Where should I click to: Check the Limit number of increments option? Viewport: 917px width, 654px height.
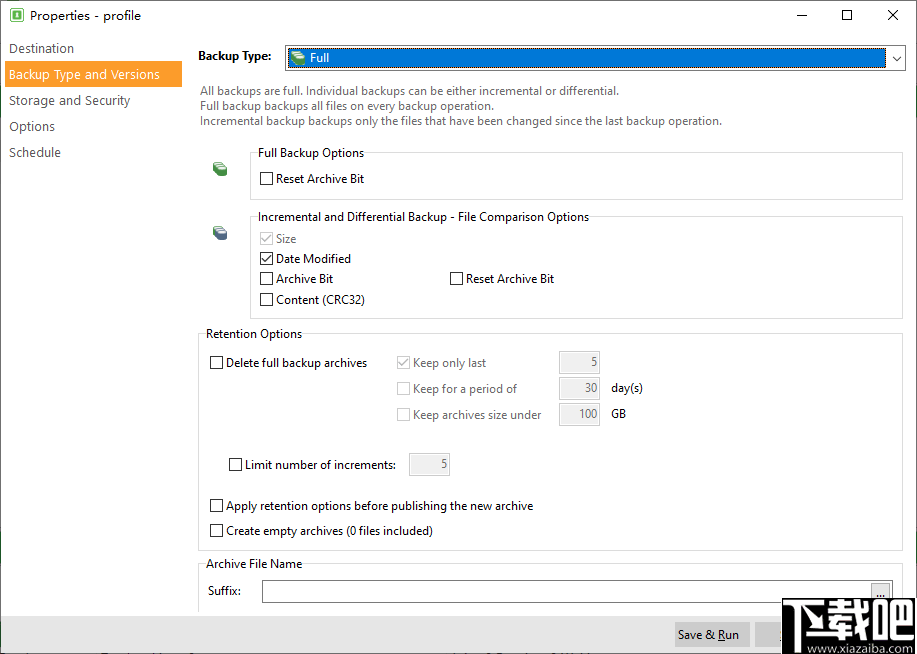236,465
